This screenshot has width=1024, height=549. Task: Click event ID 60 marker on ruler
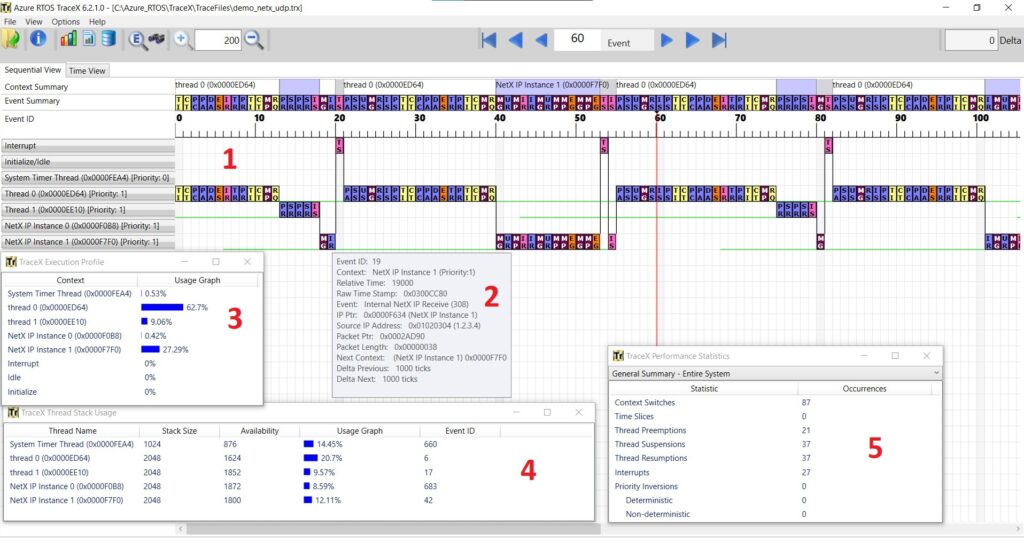coord(660,118)
